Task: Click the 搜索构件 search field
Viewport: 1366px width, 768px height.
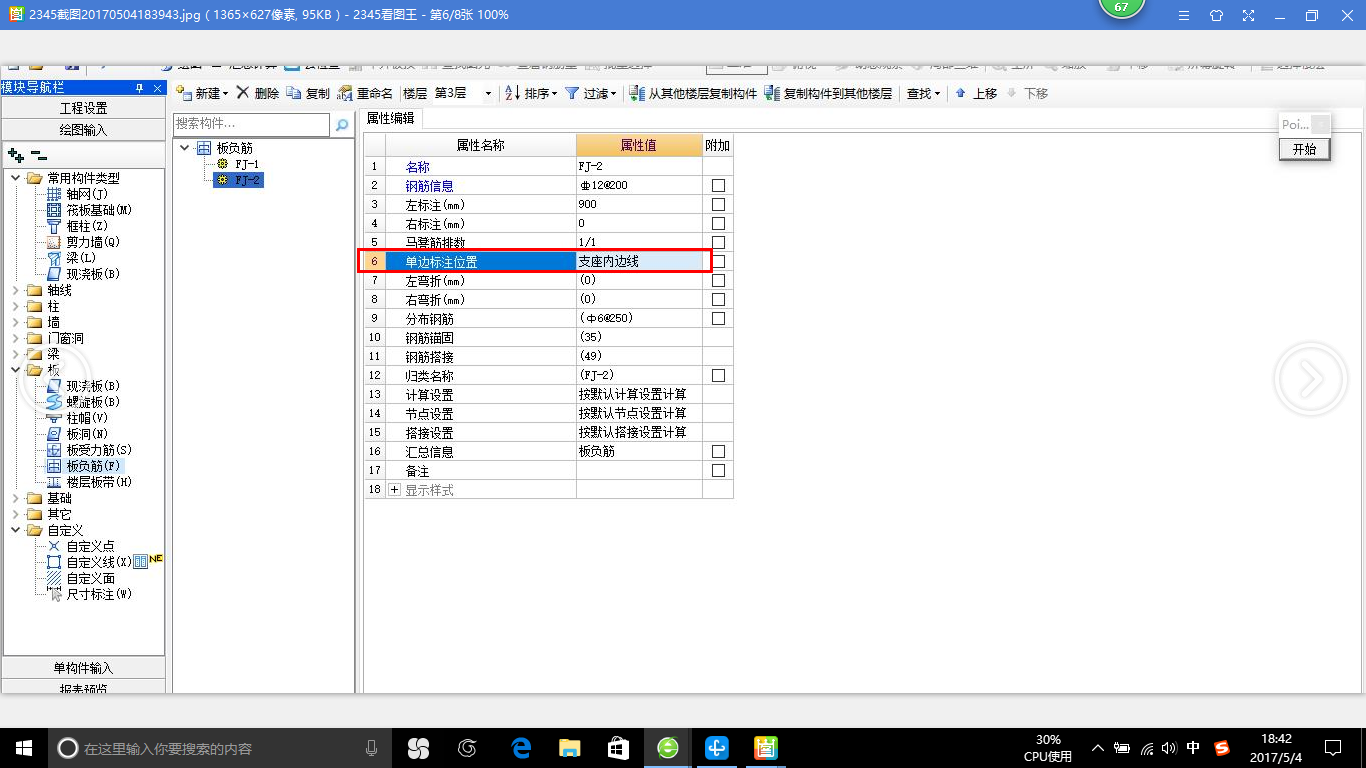Action: (252, 124)
